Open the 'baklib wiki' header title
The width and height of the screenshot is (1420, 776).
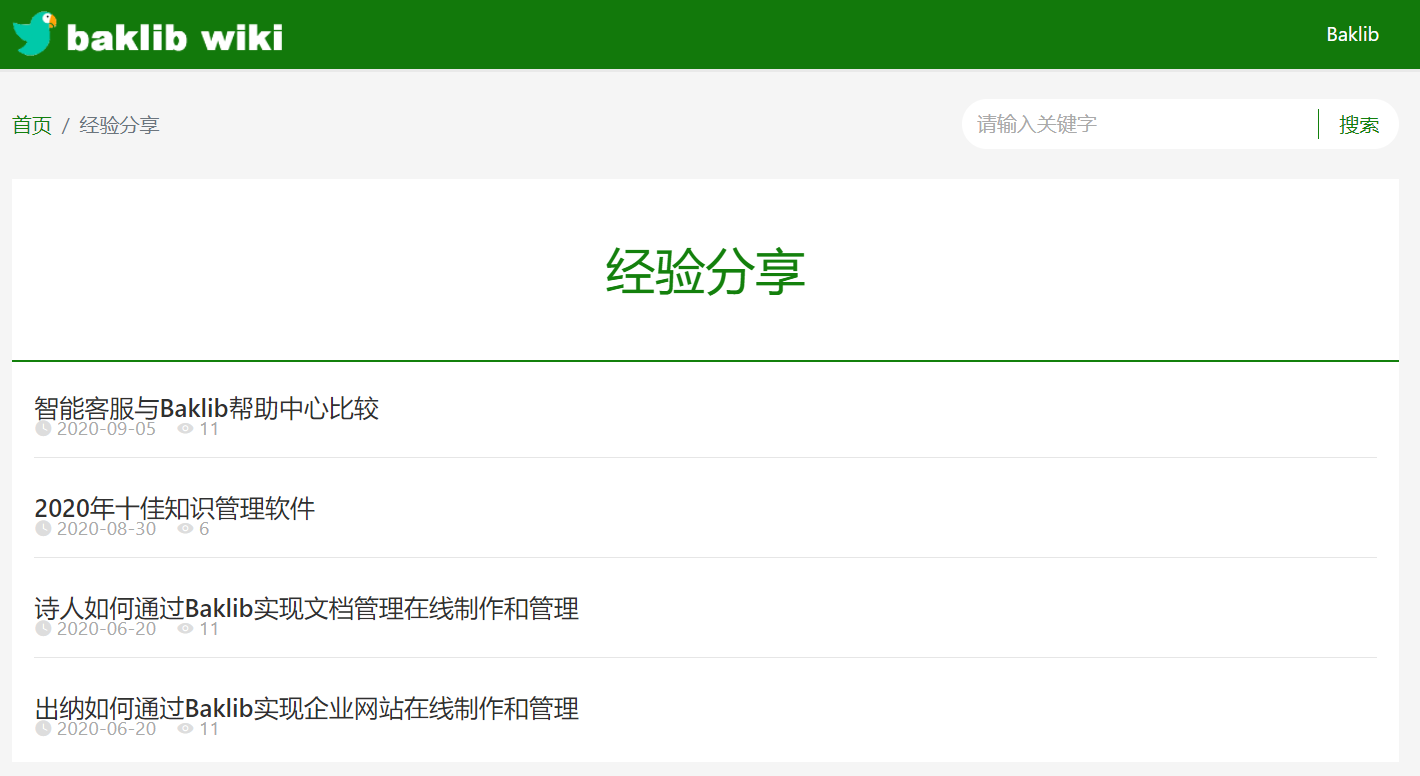coord(175,37)
